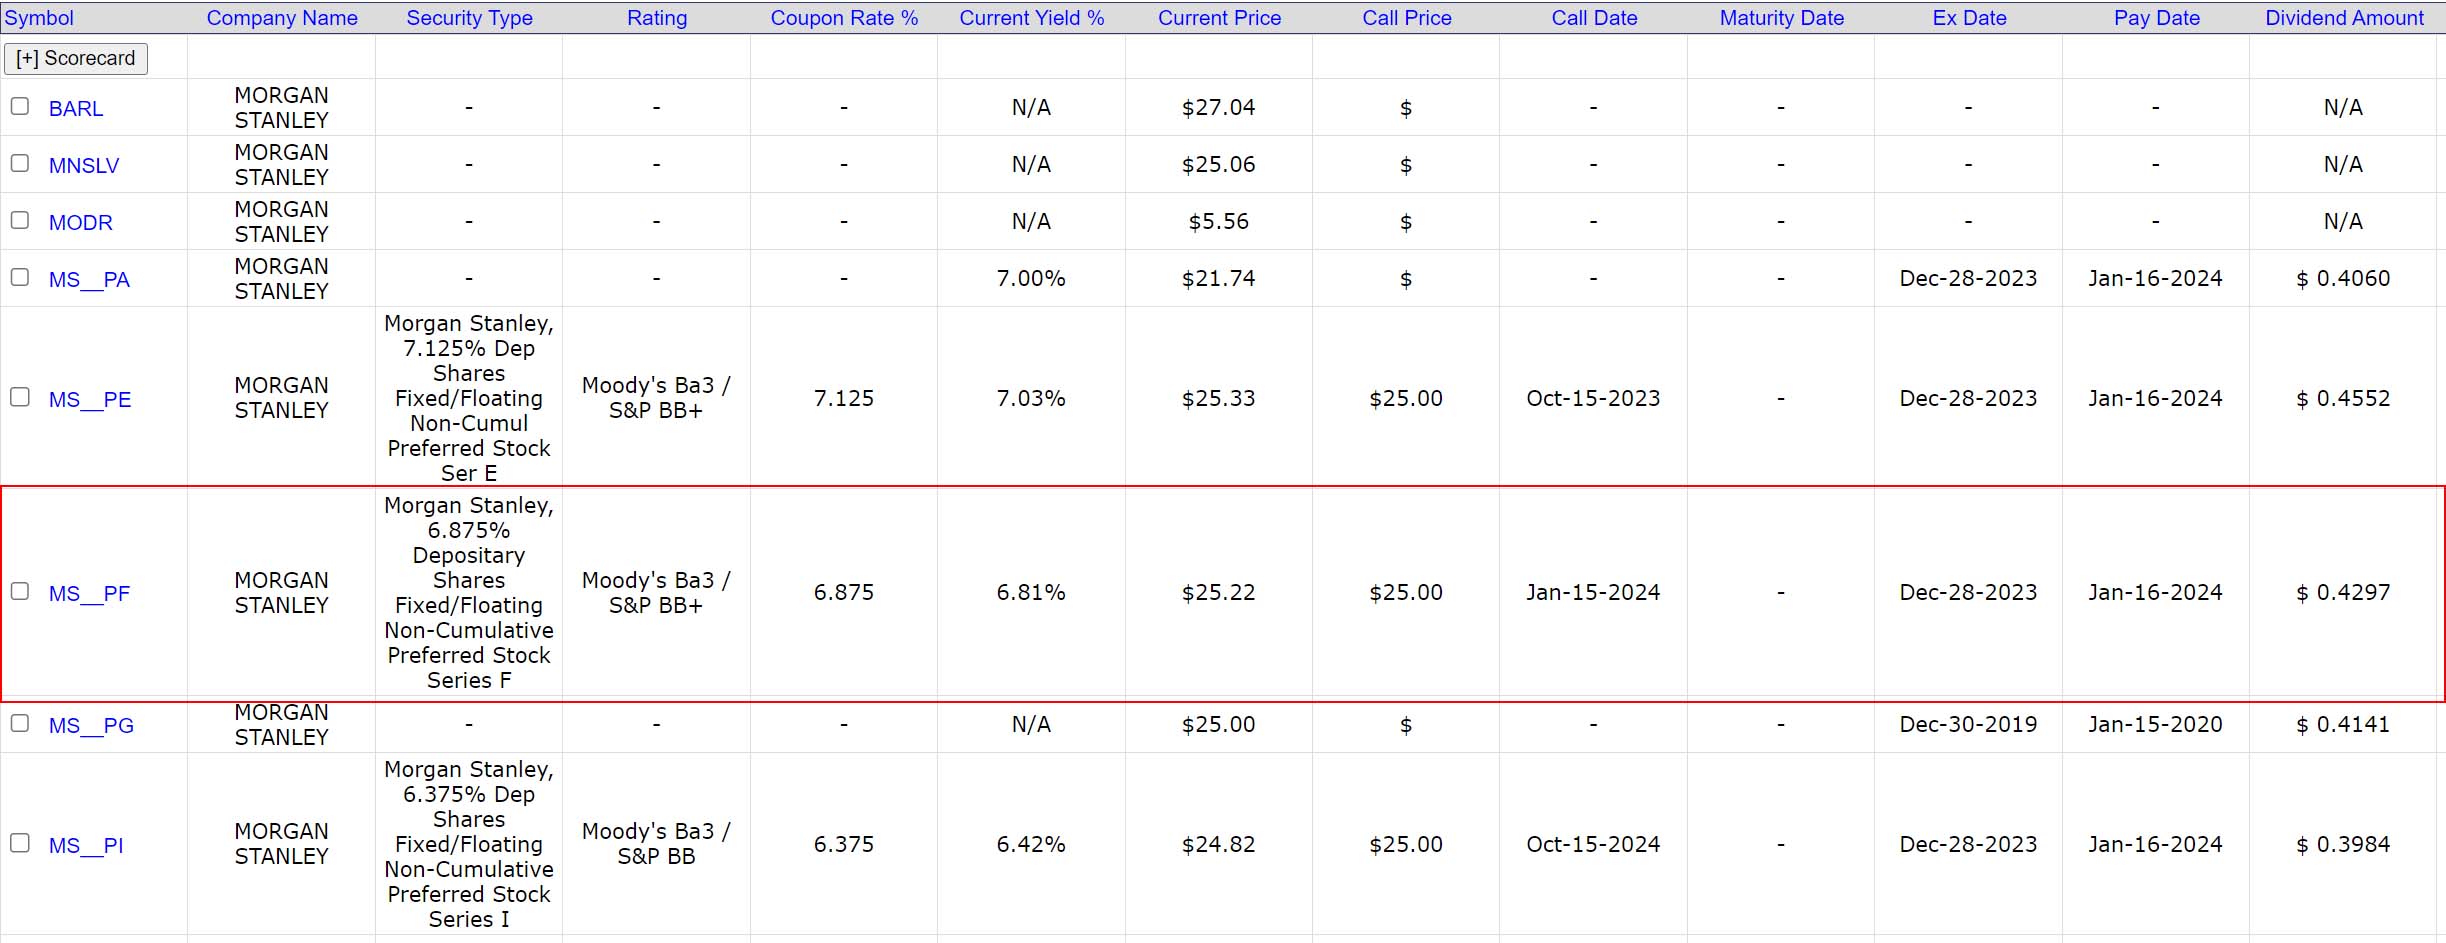This screenshot has height=943, width=2446.
Task: Click the Dec-30-2019 ex date
Action: click(1968, 724)
